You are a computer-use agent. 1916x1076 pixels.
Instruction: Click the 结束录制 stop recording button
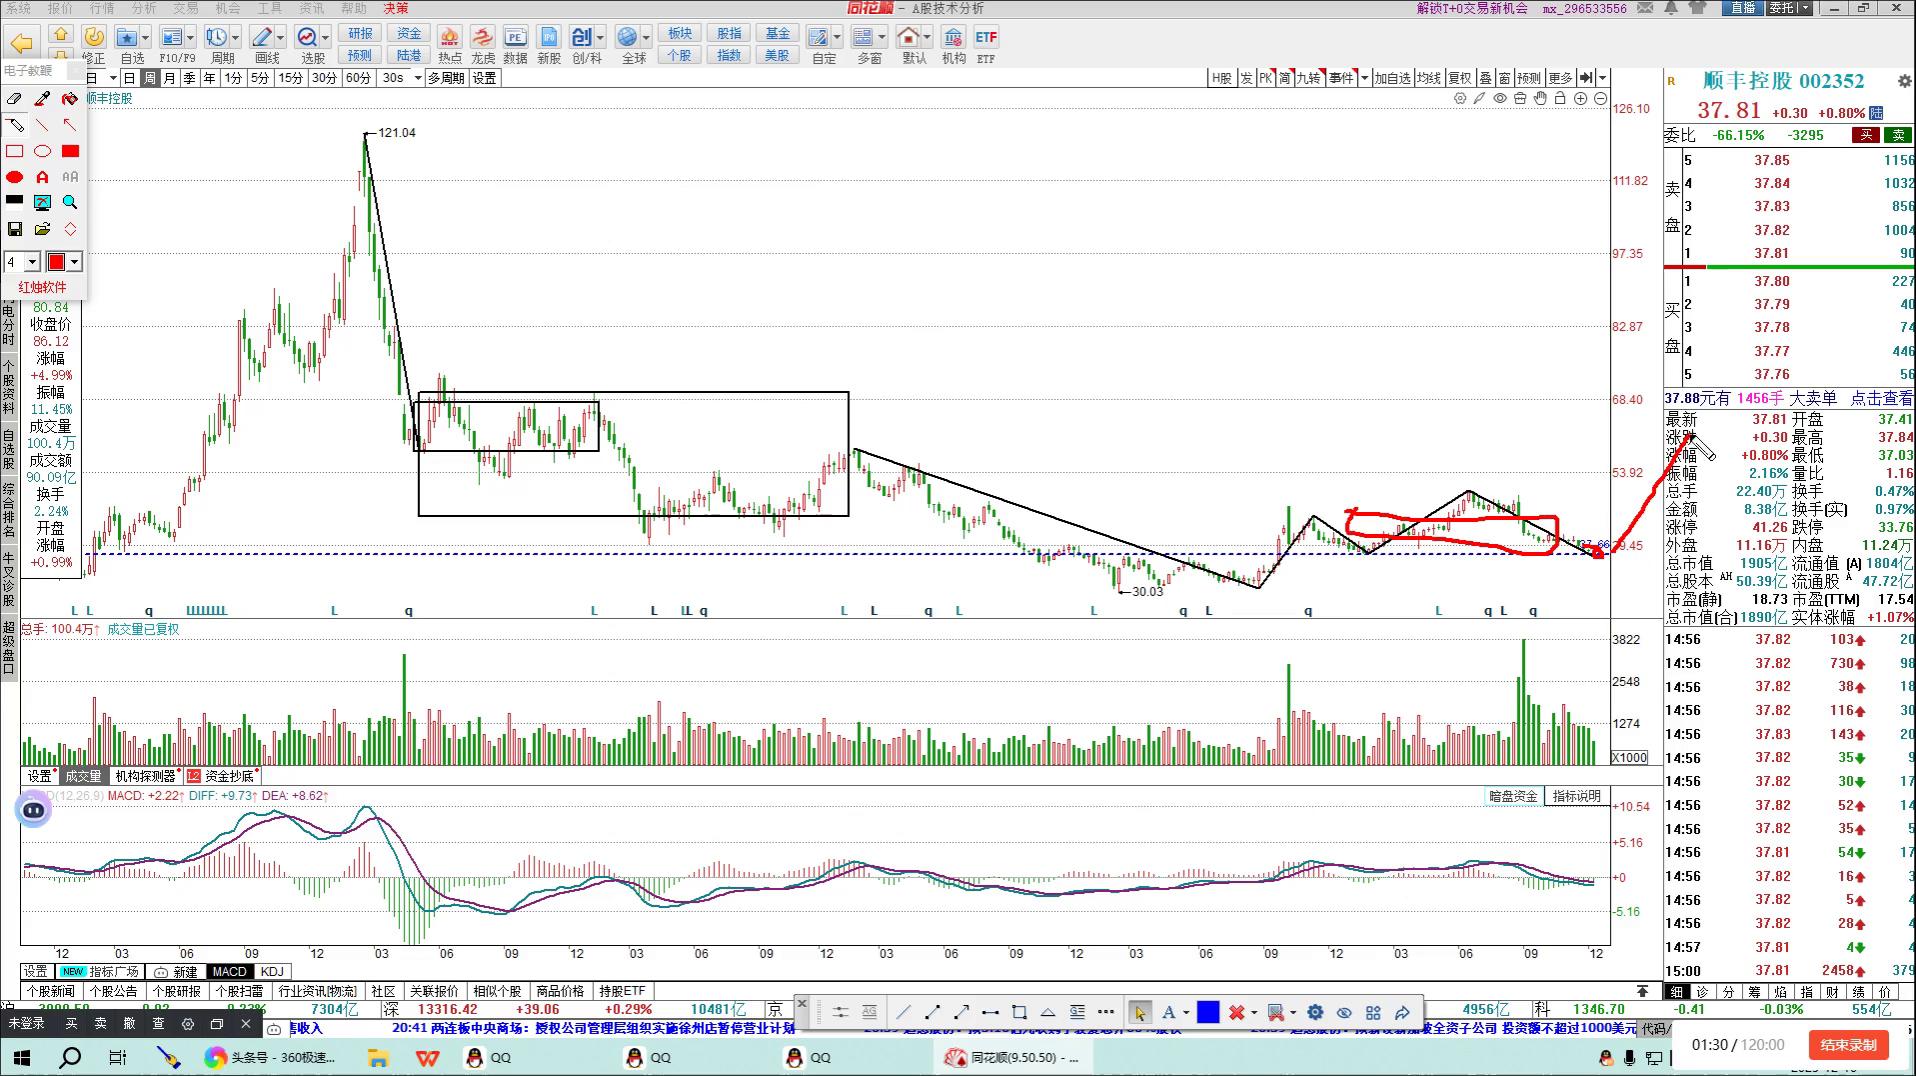pyautogui.click(x=1848, y=1045)
